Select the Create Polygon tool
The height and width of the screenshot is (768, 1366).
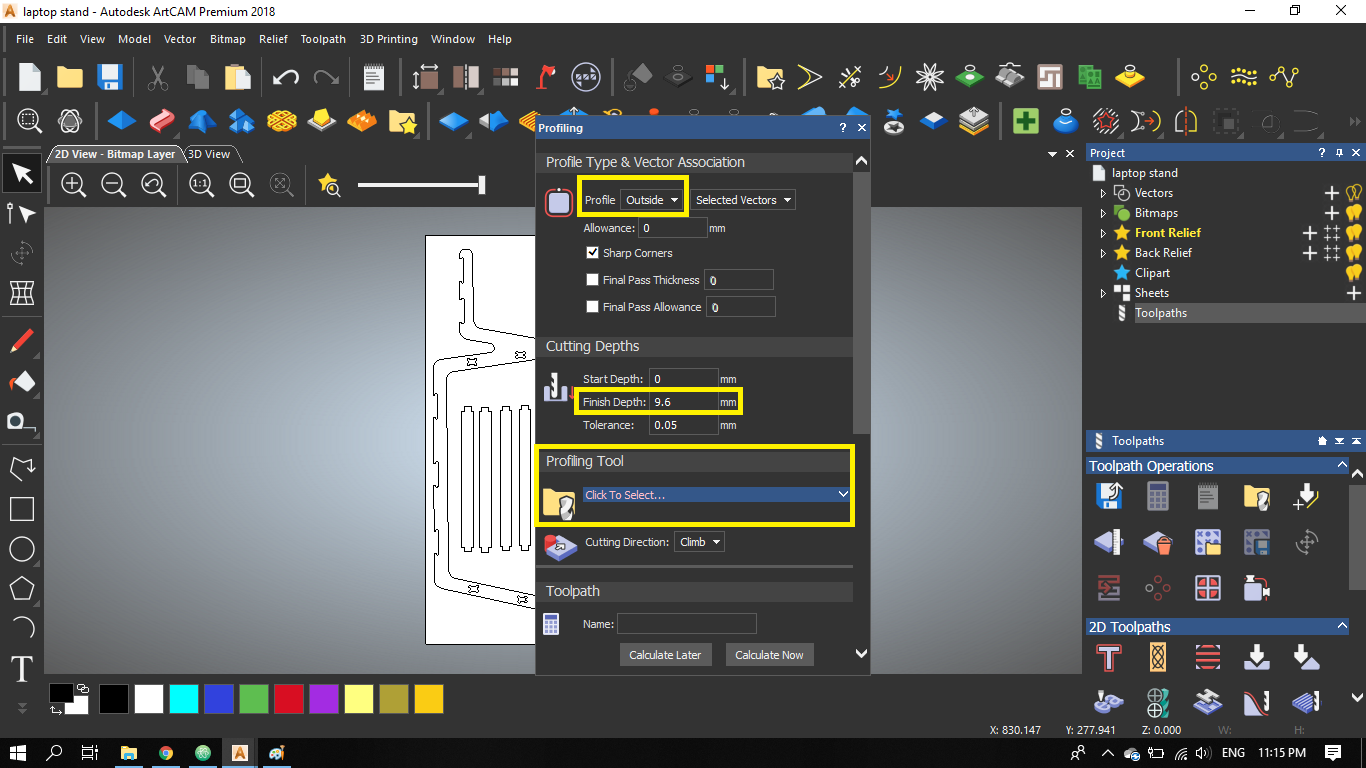coord(21,588)
